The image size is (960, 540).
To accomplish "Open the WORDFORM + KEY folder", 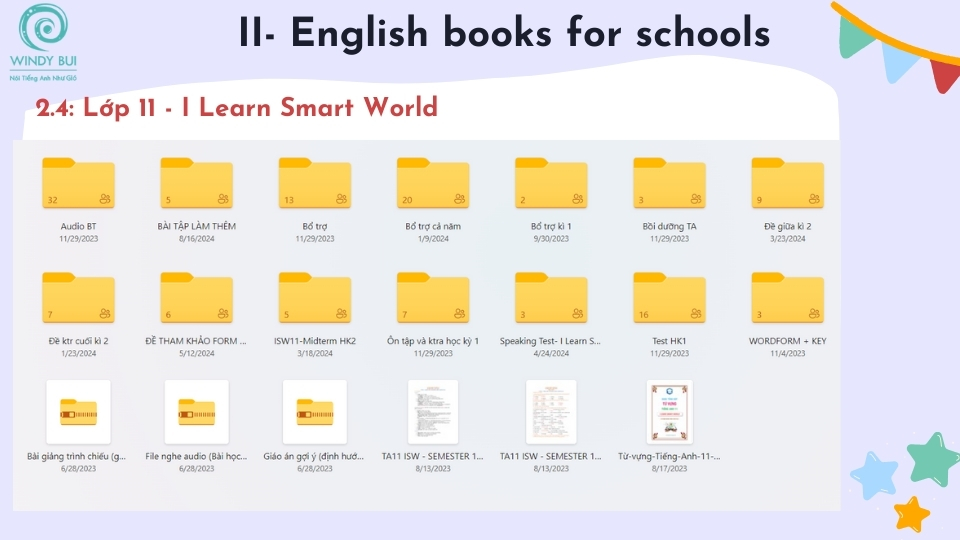I will [x=787, y=299].
